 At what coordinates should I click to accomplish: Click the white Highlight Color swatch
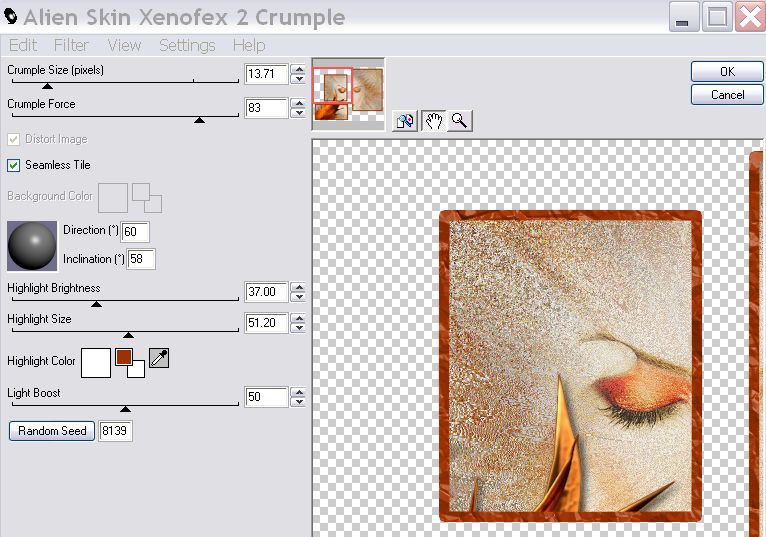(x=96, y=362)
